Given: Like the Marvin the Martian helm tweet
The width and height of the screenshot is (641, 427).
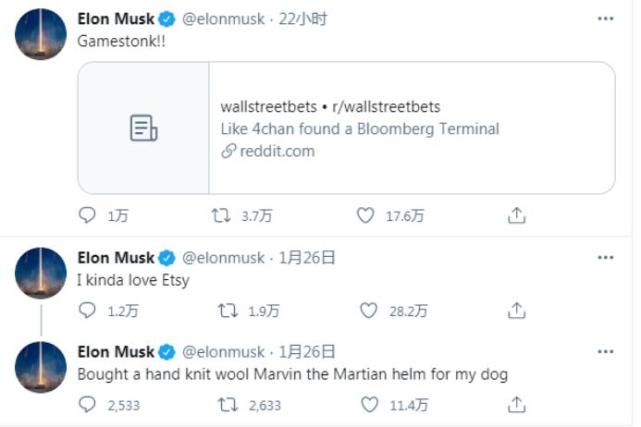Looking at the screenshot, I should click(370, 405).
